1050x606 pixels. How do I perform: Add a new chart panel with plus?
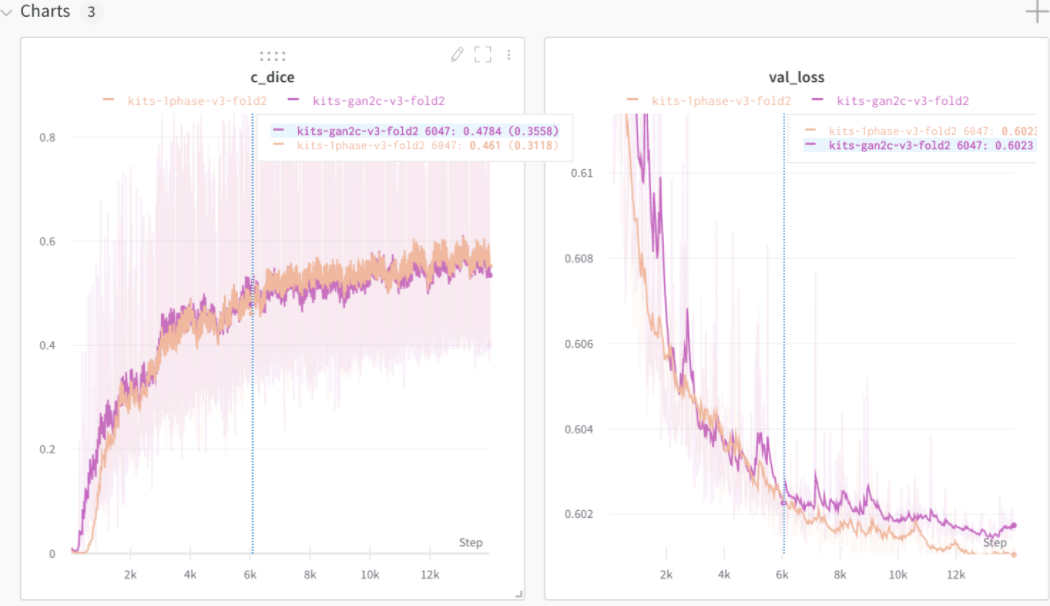click(1037, 11)
